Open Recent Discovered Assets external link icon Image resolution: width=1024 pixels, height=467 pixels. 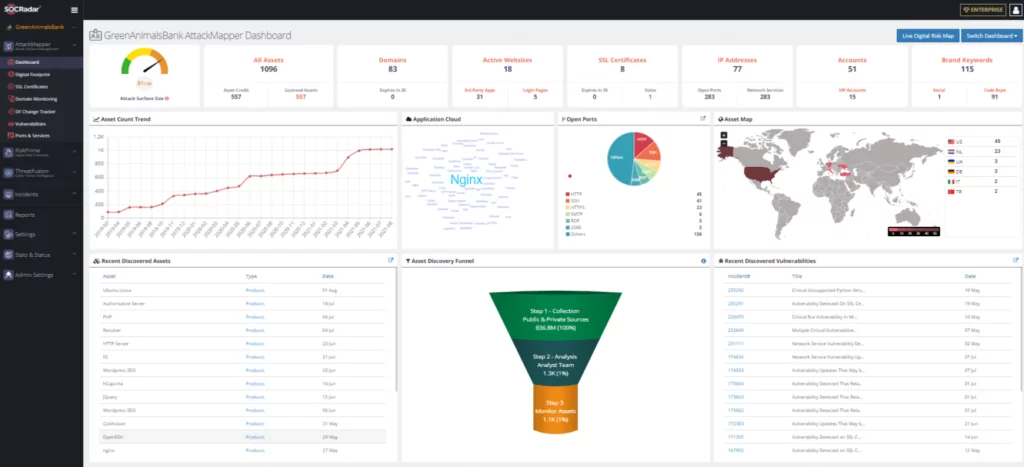tap(391, 260)
